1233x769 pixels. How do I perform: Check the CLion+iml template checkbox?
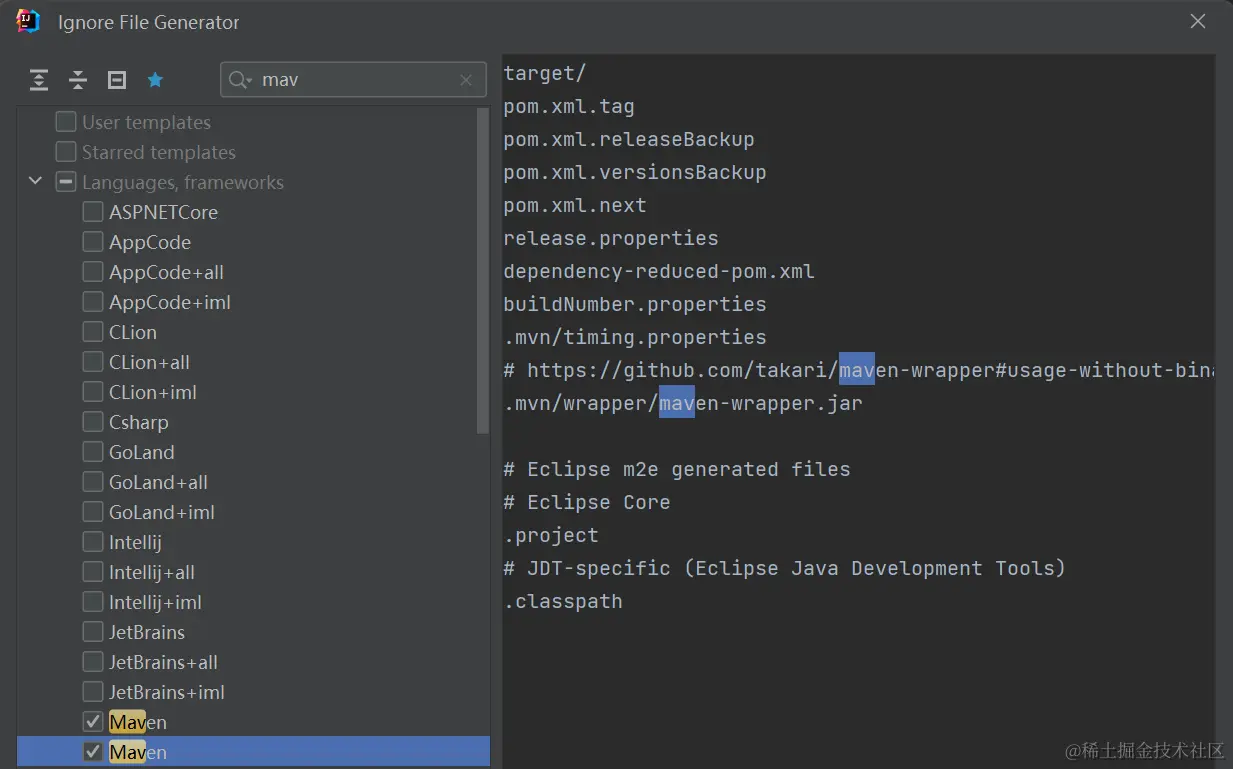pos(93,392)
